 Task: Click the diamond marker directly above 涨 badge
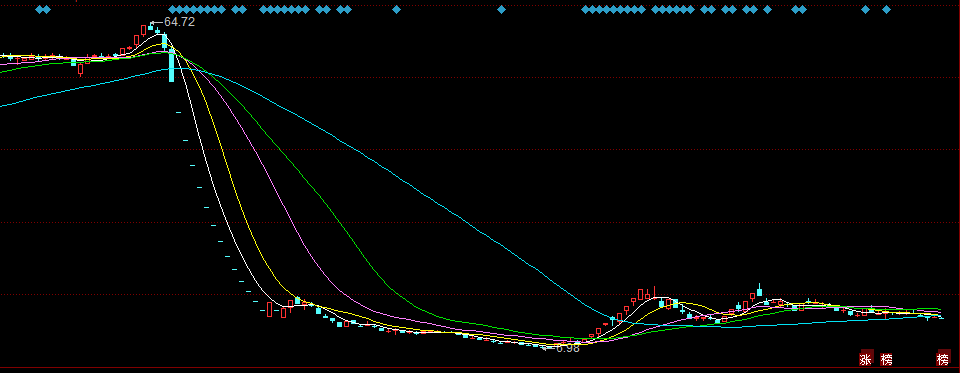[865, 9]
